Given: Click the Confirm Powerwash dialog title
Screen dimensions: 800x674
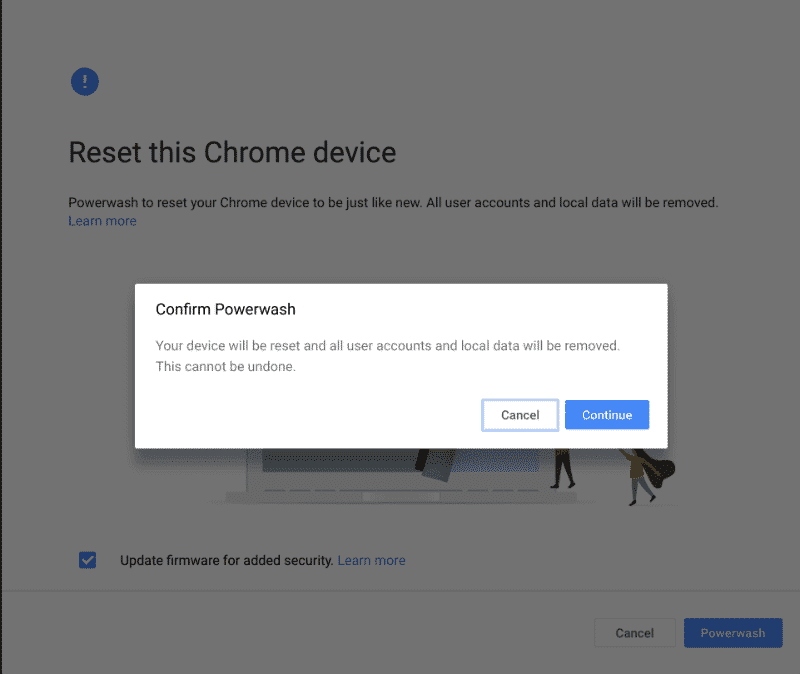Looking at the screenshot, I should (x=225, y=309).
